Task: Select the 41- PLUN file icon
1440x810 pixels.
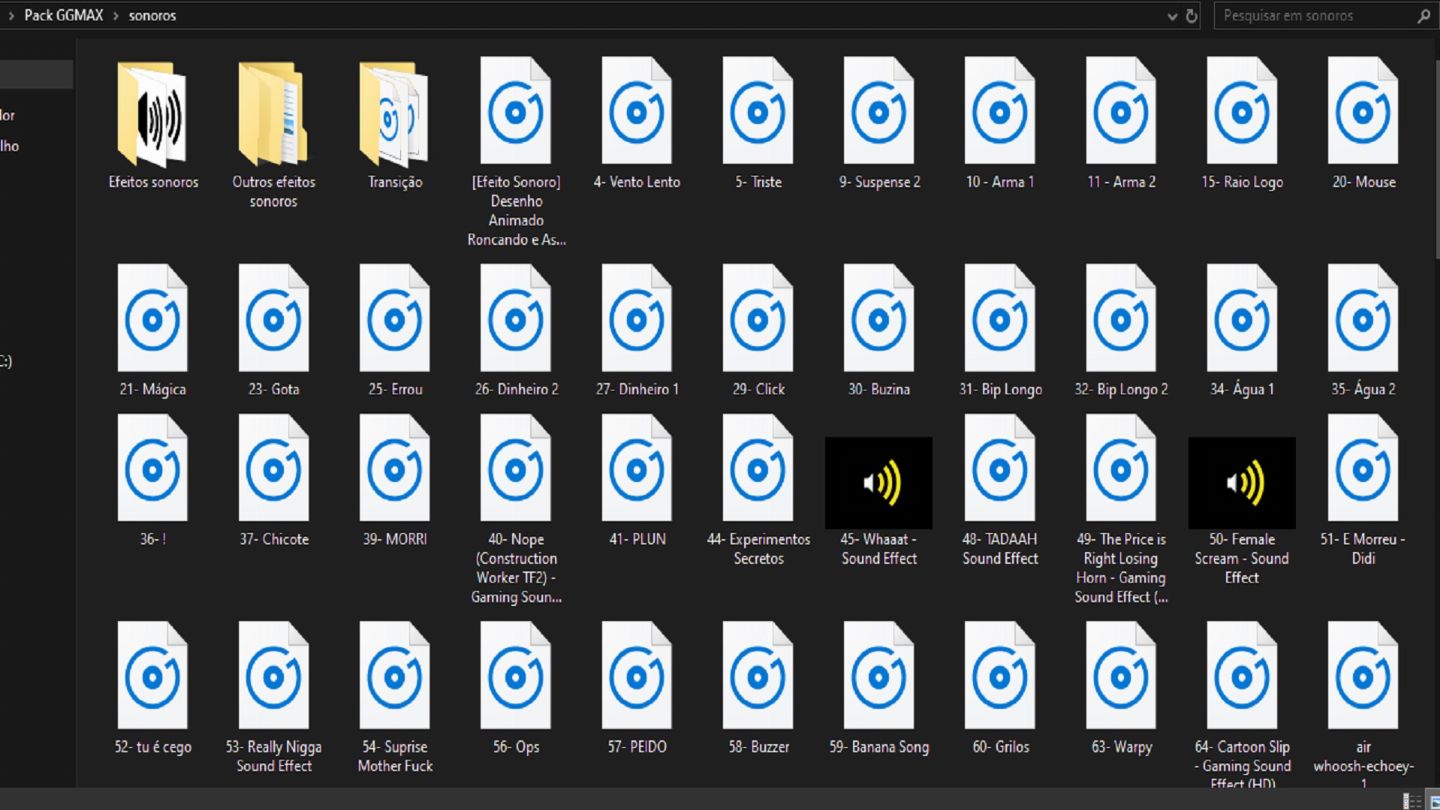Action: 636,468
